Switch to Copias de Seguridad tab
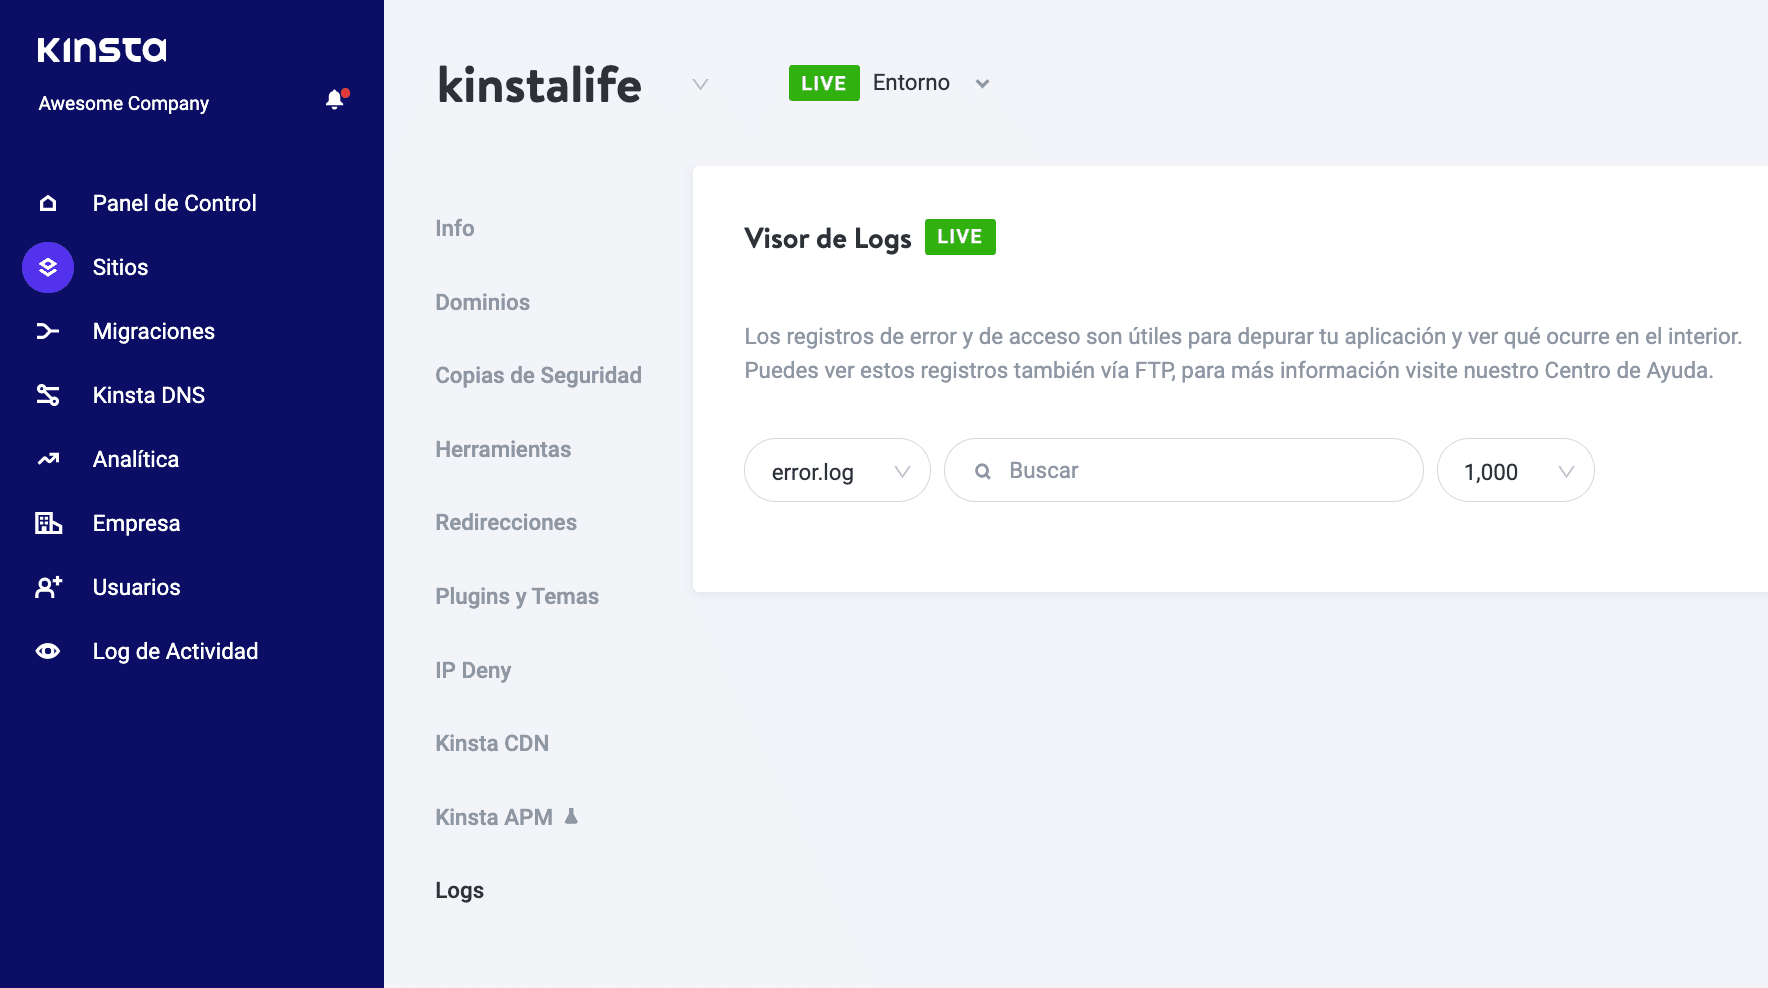The image size is (1768, 988). [538, 376]
